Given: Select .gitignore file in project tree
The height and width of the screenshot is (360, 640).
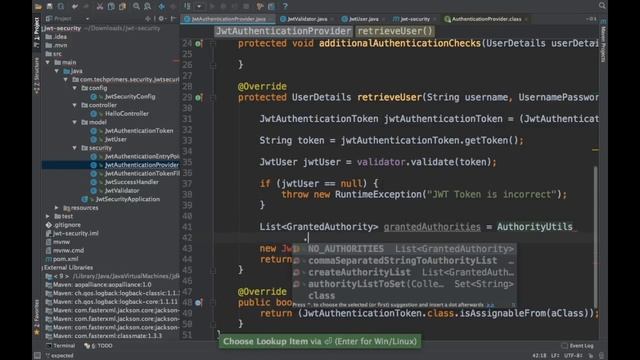Looking at the screenshot, I should 67,225.
